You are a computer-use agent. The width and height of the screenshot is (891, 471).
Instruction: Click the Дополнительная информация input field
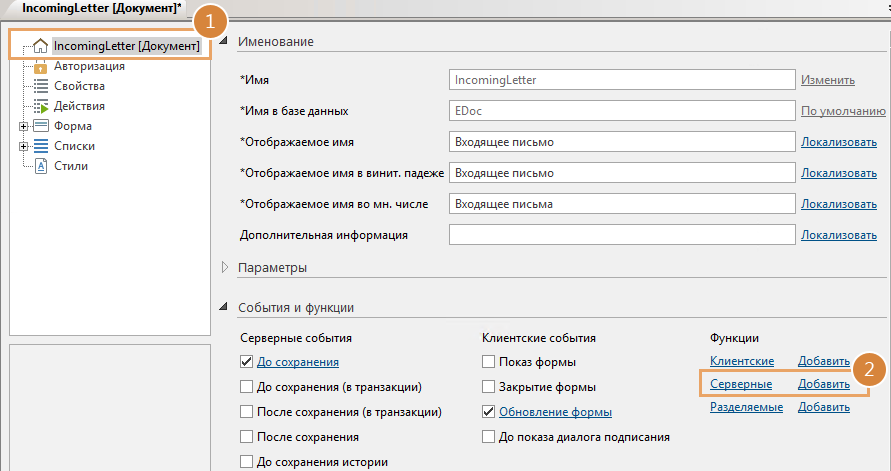pos(621,236)
